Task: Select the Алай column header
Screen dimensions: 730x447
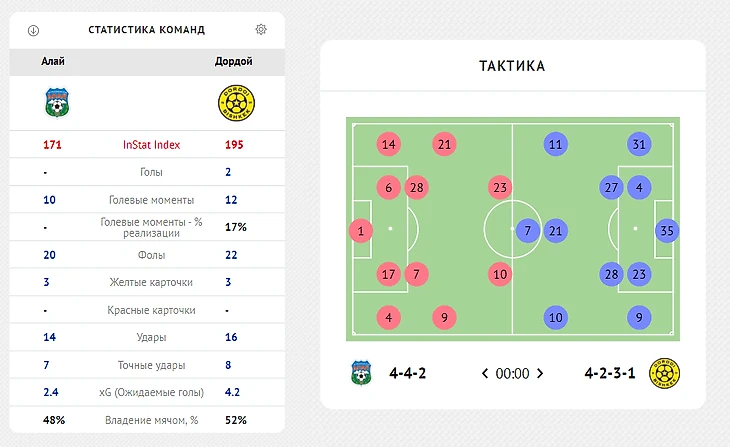Action: tap(53, 62)
